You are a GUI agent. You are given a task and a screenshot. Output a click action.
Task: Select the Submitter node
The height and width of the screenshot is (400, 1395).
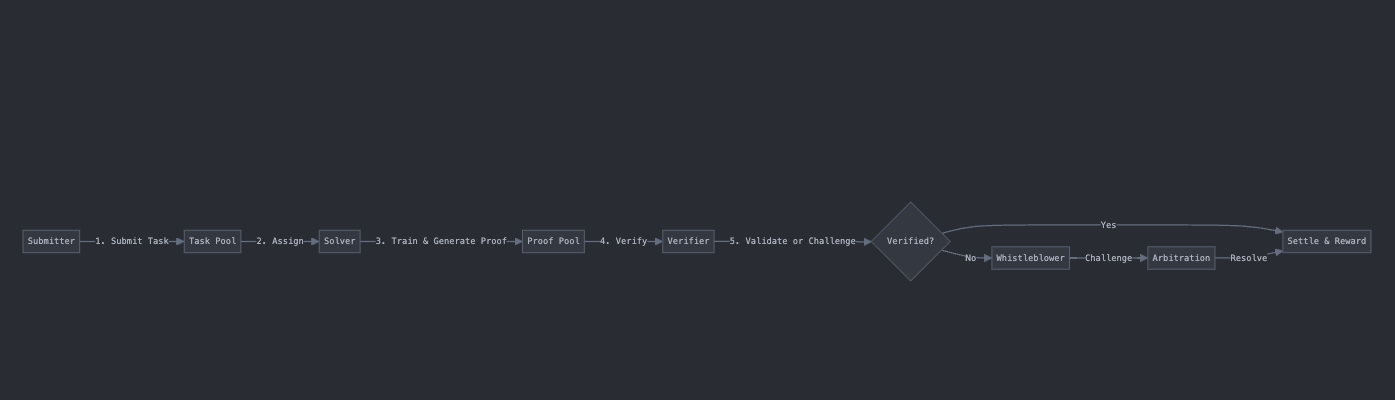(51, 241)
